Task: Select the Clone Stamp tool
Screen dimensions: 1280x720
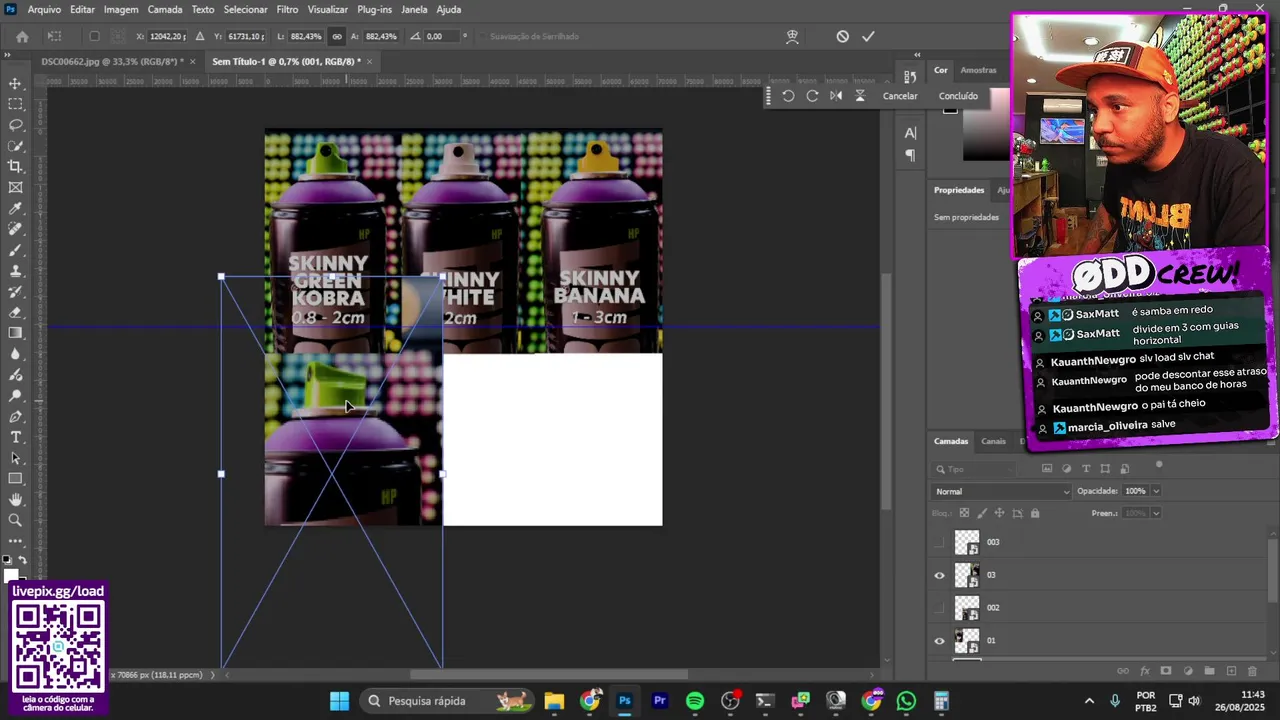Action: [15, 271]
